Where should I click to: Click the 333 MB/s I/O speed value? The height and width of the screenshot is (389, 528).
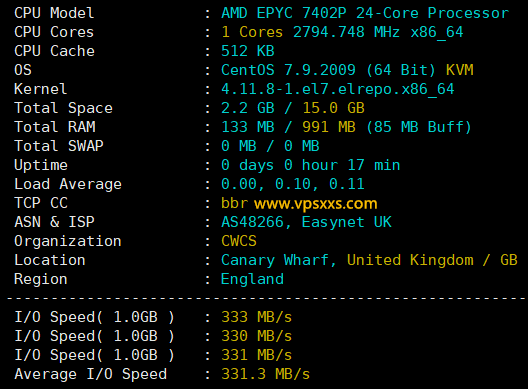click(x=257, y=317)
